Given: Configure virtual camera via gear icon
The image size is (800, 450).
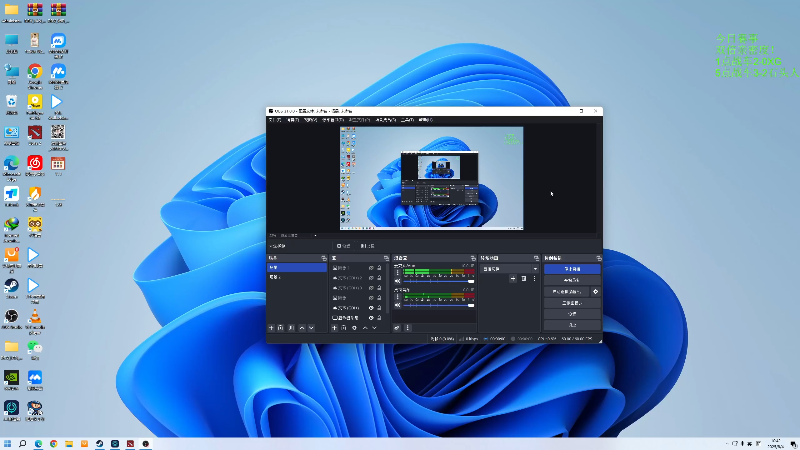Looking at the screenshot, I should click(x=595, y=291).
